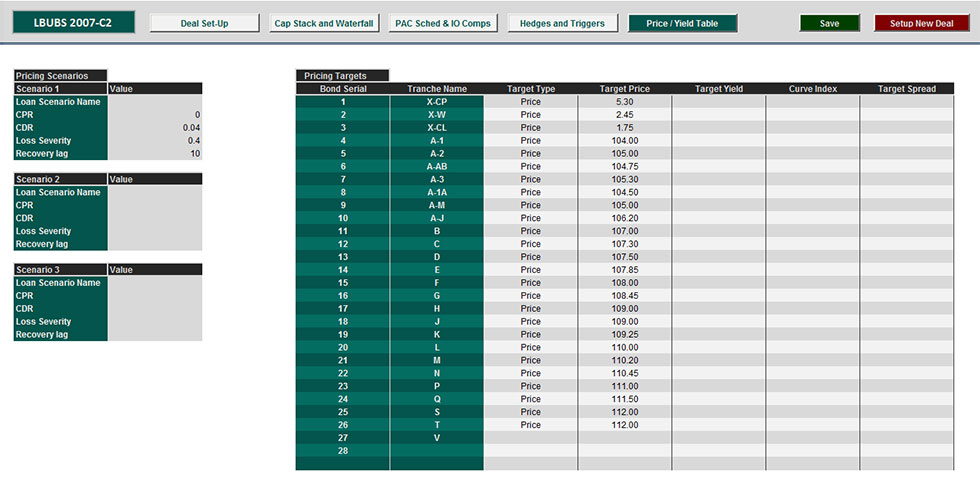Select the Price / Yield Table tab

click(682, 23)
